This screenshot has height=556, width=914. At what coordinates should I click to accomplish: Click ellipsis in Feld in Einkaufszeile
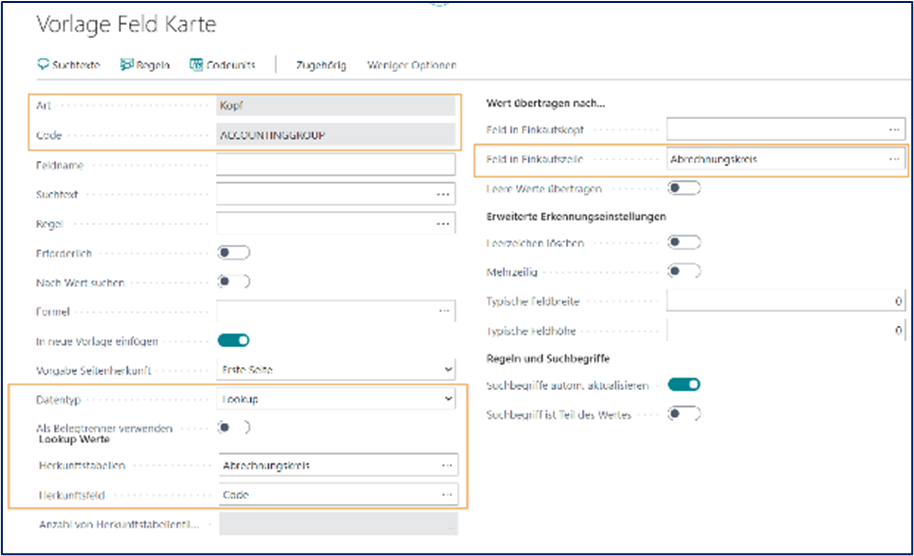[893, 159]
